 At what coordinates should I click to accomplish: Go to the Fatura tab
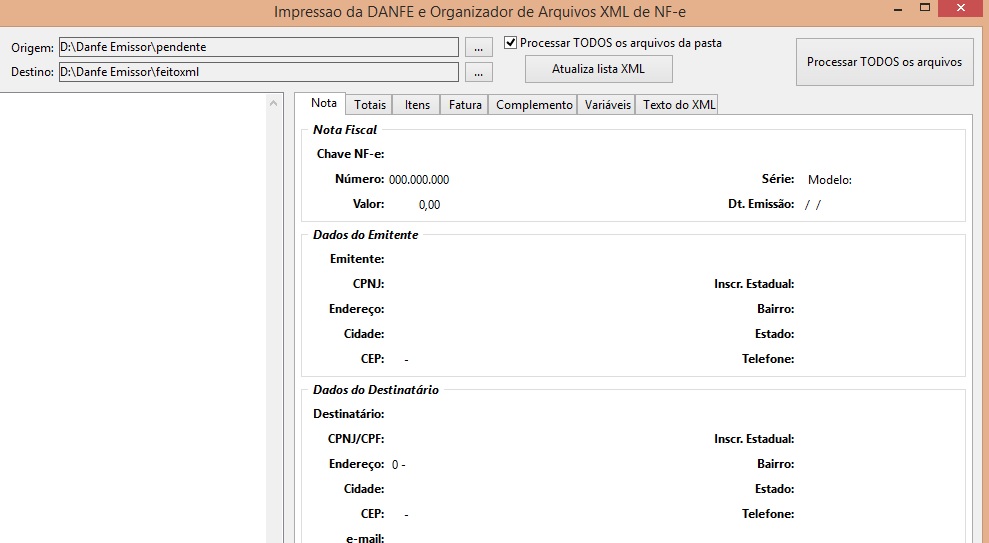[465, 105]
